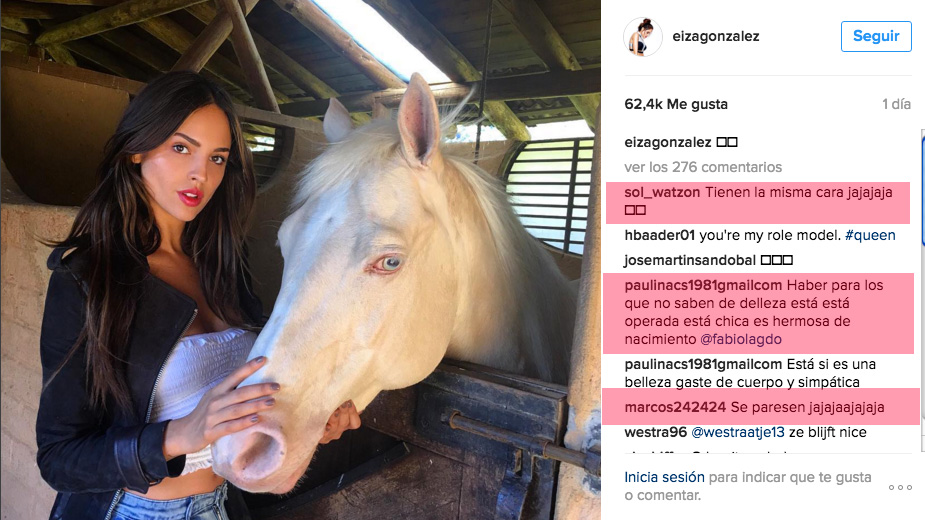Image resolution: width=925 pixels, height=520 pixels.
Task: Click the 'Inicia sesión' login link
Action: click(x=664, y=477)
